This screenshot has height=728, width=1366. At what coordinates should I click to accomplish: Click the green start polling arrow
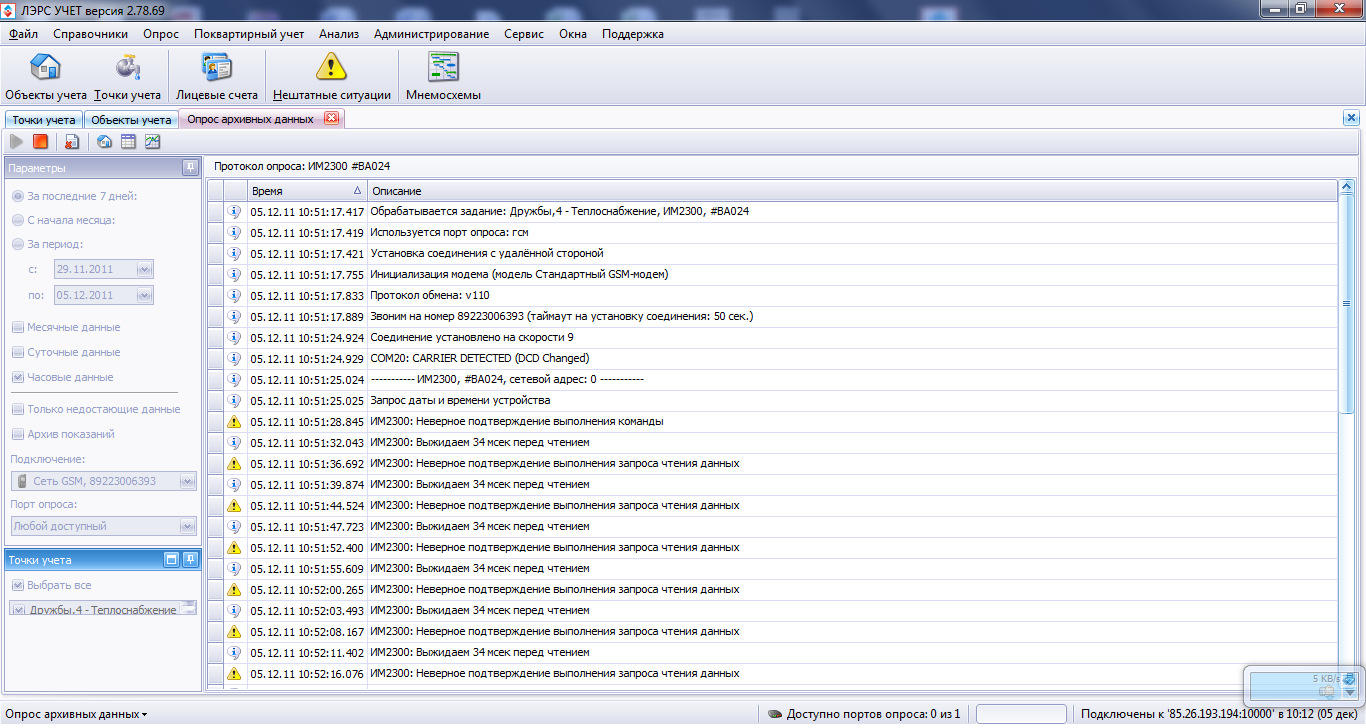pos(17,142)
